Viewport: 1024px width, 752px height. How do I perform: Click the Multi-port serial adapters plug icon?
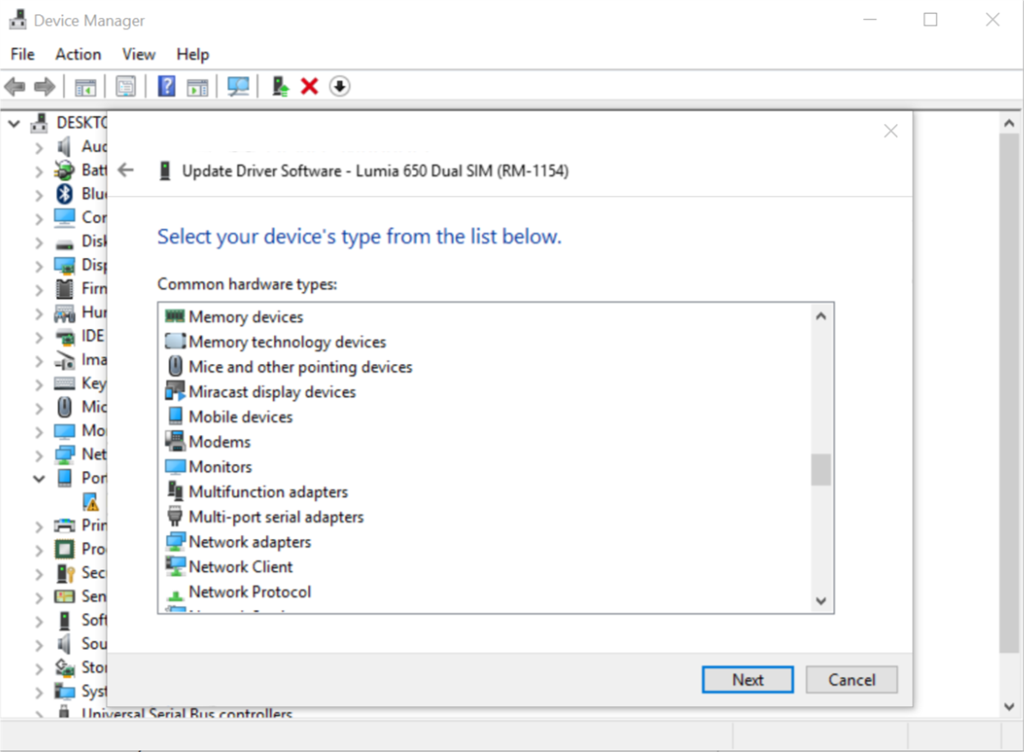pos(175,516)
